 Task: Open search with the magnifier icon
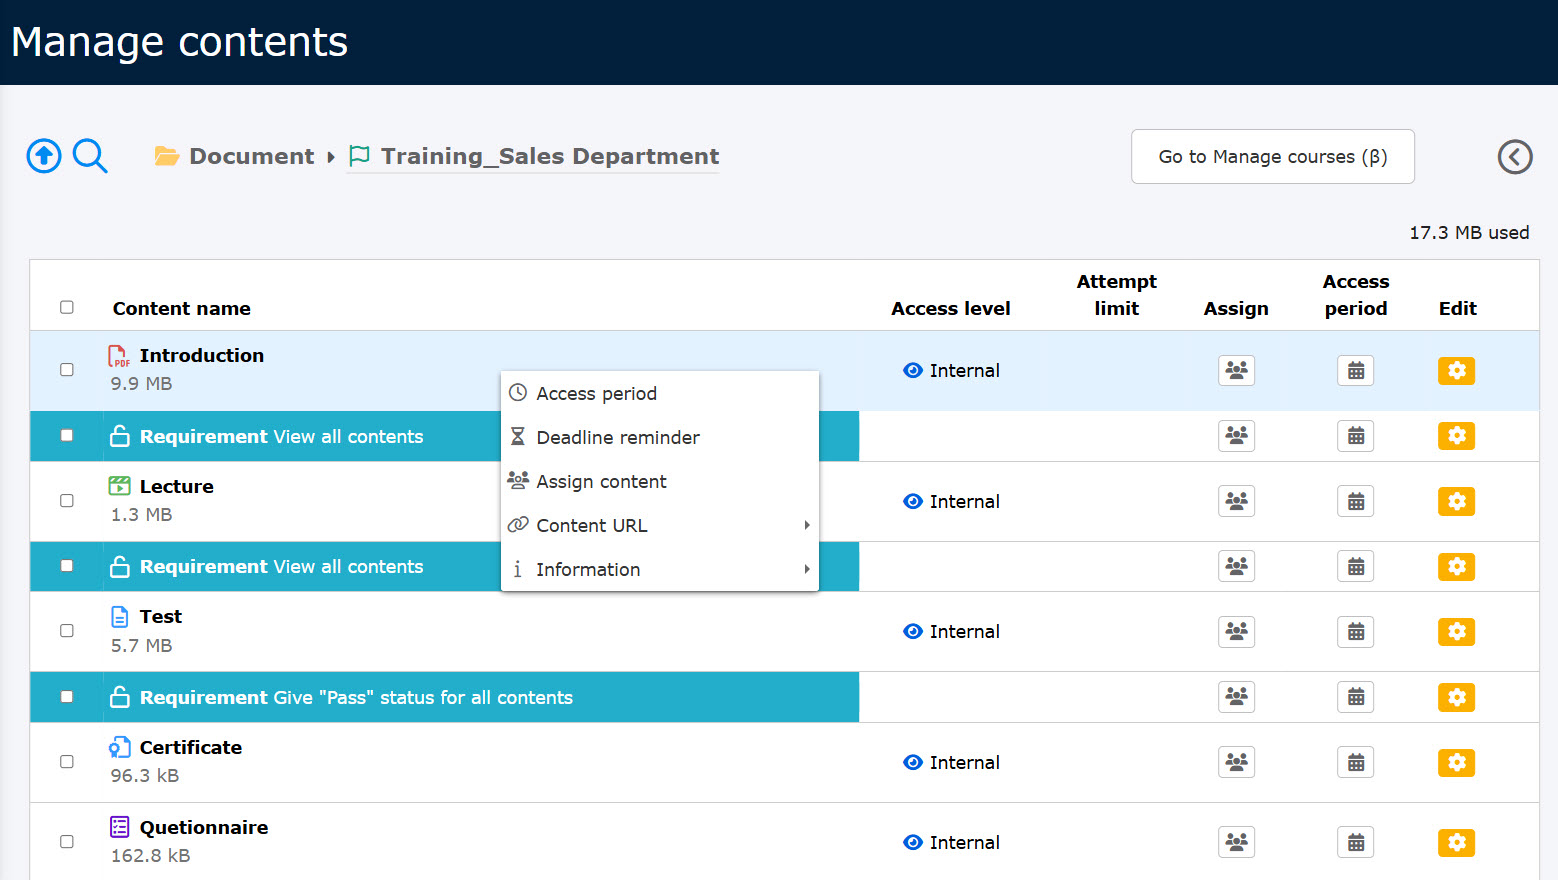coord(90,156)
